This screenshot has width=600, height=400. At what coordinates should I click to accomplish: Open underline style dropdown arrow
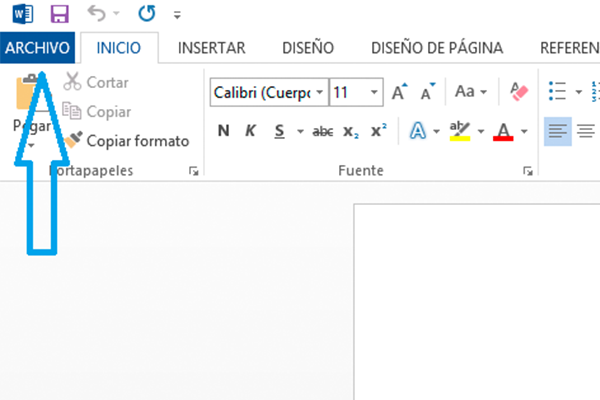tap(300, 132)
